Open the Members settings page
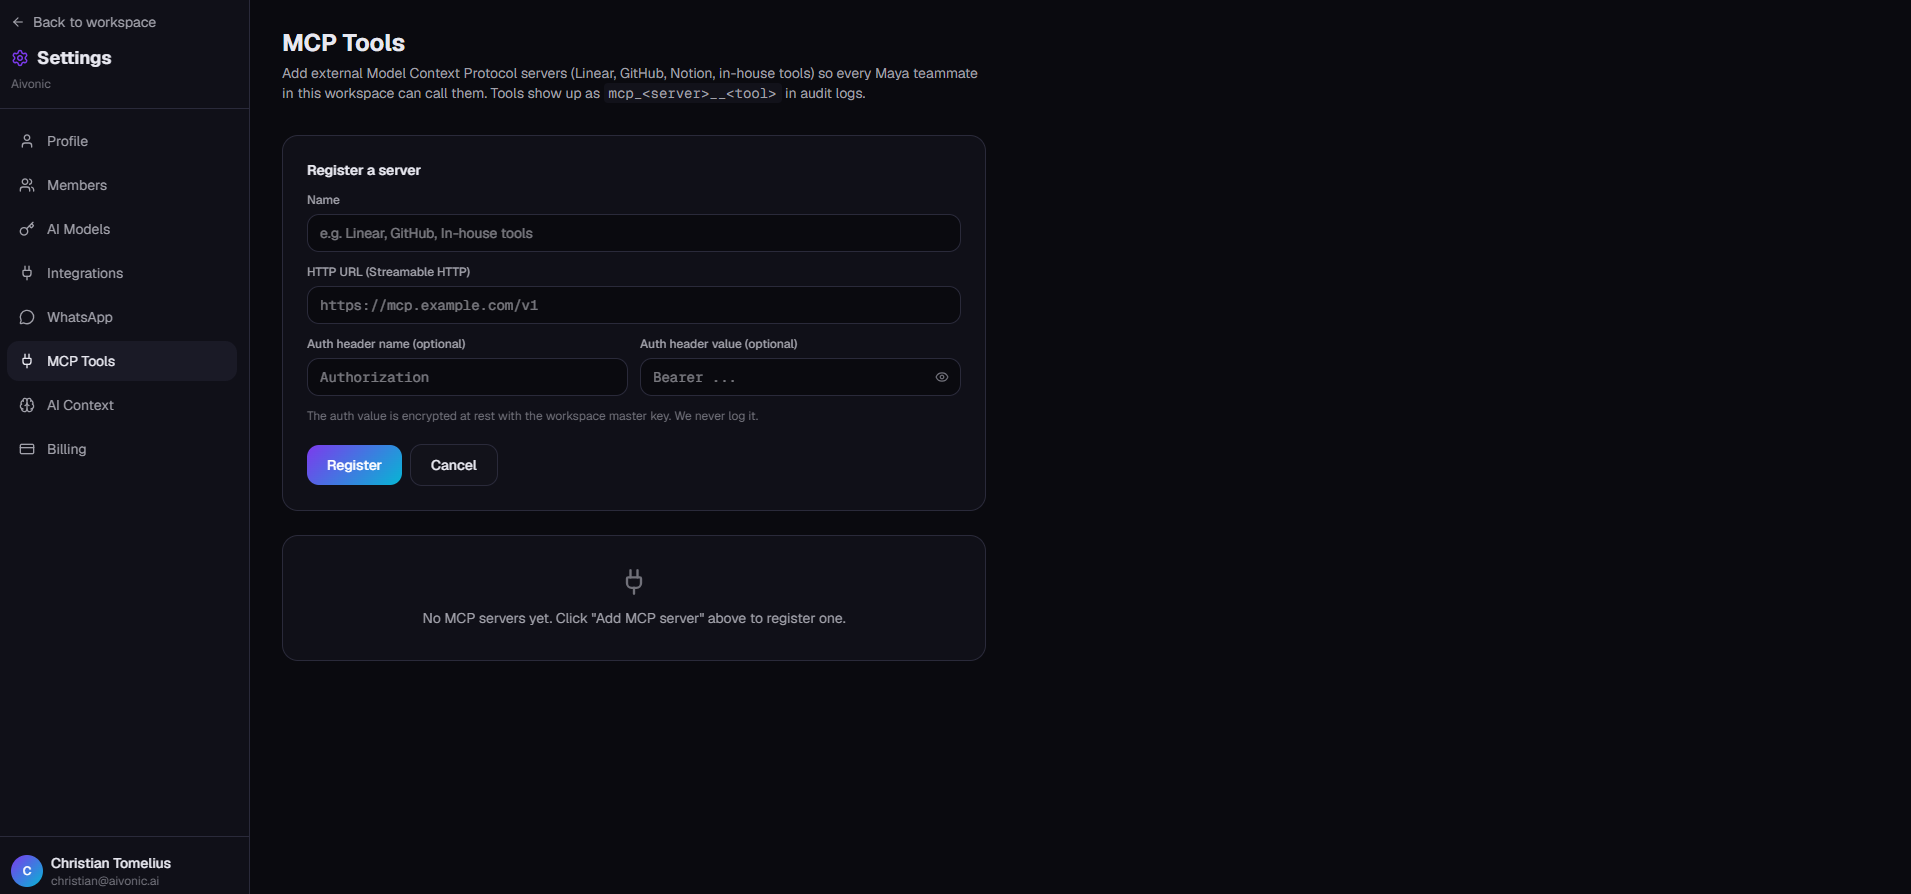The image size is (1911, 894). pyautogui.click(x=122, y=185)
